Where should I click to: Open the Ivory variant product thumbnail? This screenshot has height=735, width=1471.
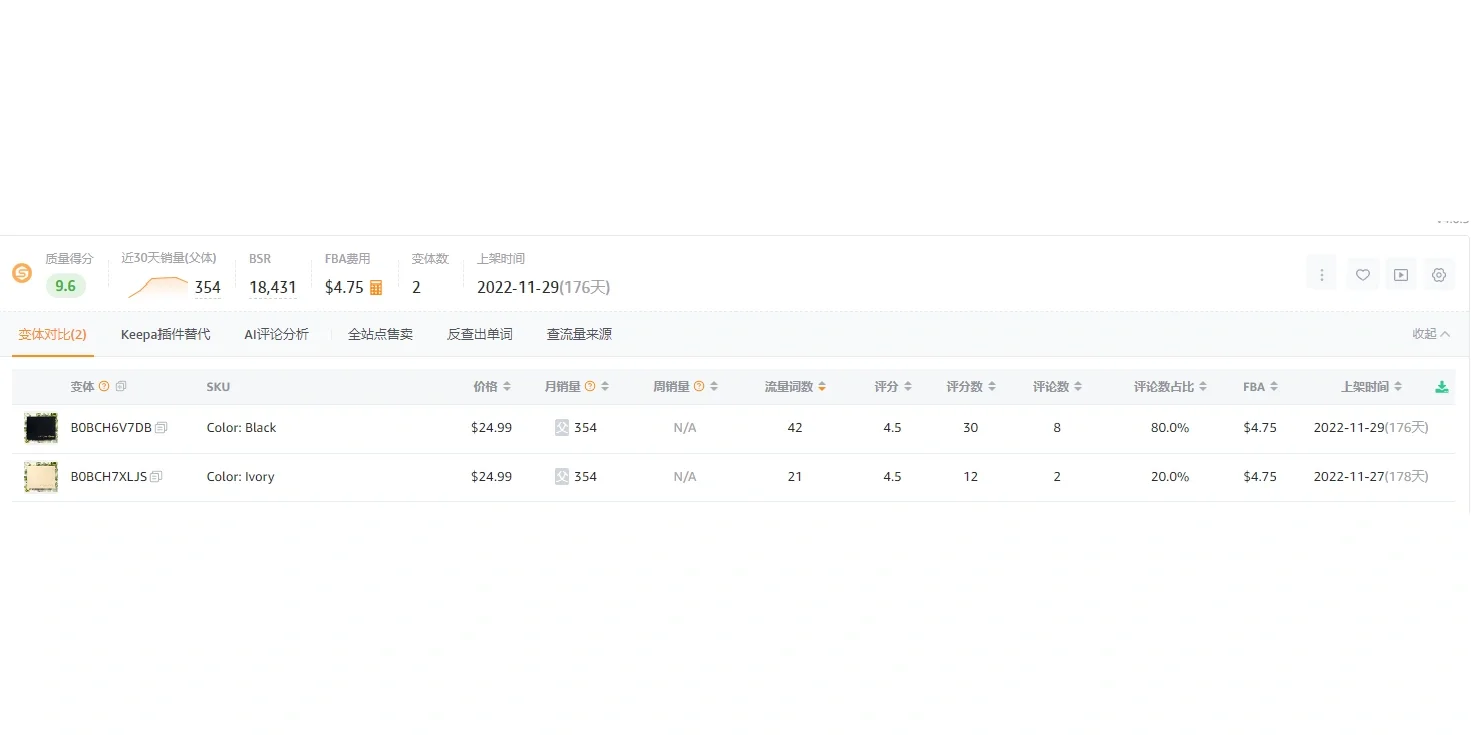click(41, 477)
